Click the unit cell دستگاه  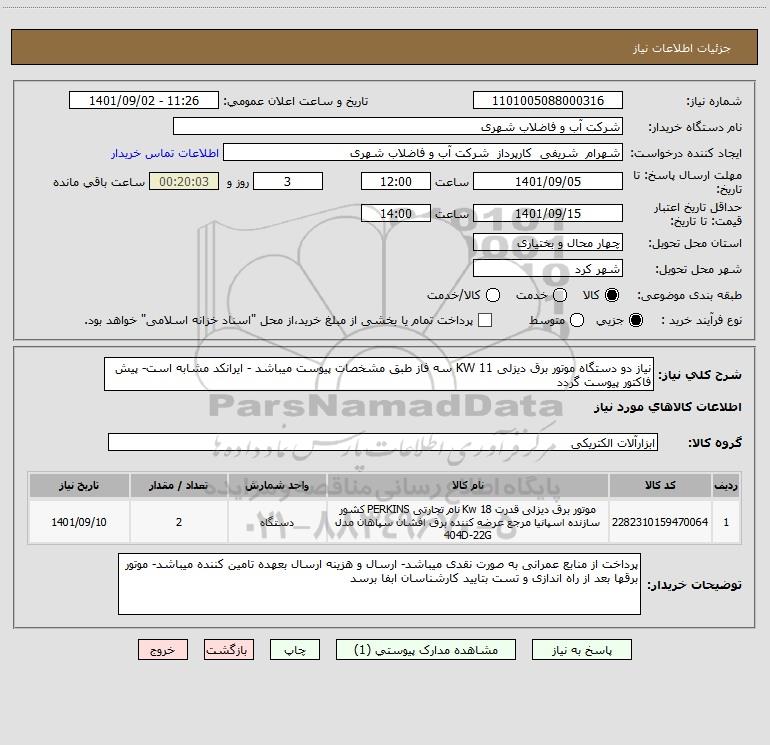(x=277, y=522)
